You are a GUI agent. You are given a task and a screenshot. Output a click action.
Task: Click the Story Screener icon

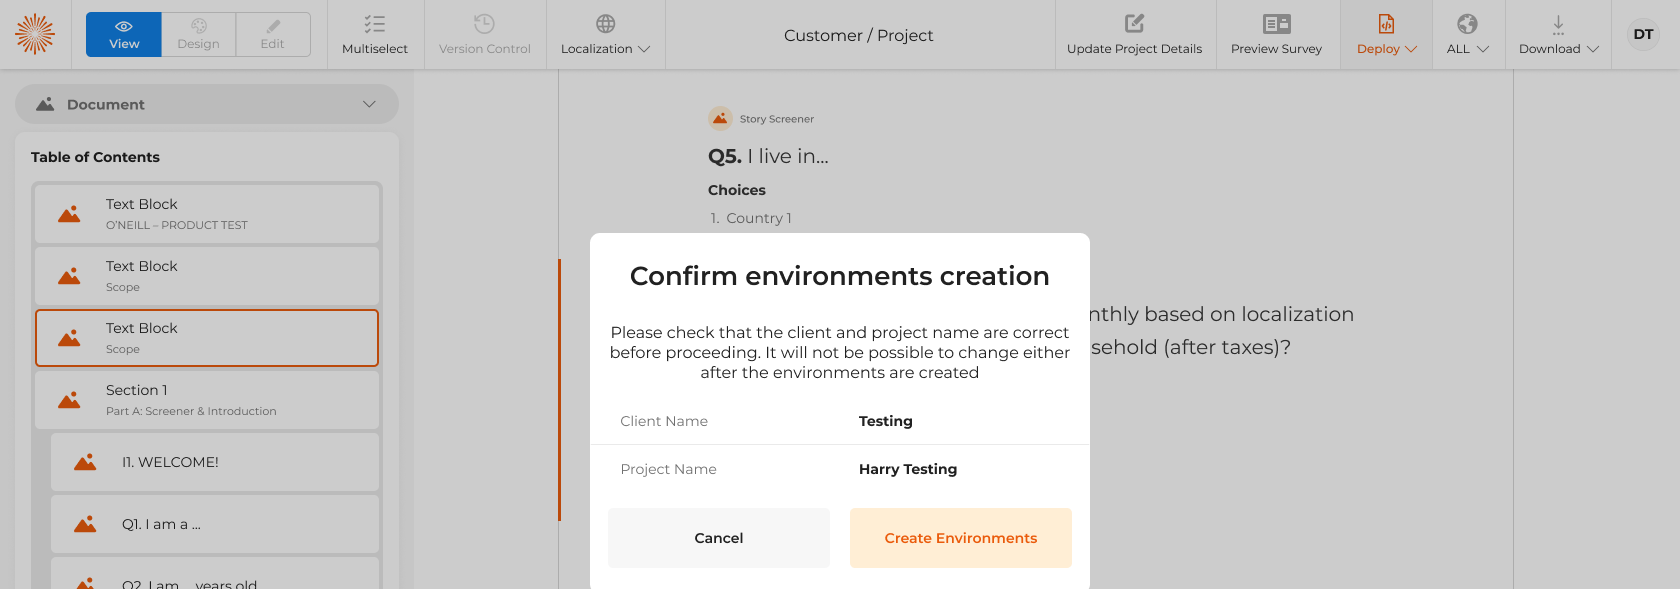click(720, 119)
